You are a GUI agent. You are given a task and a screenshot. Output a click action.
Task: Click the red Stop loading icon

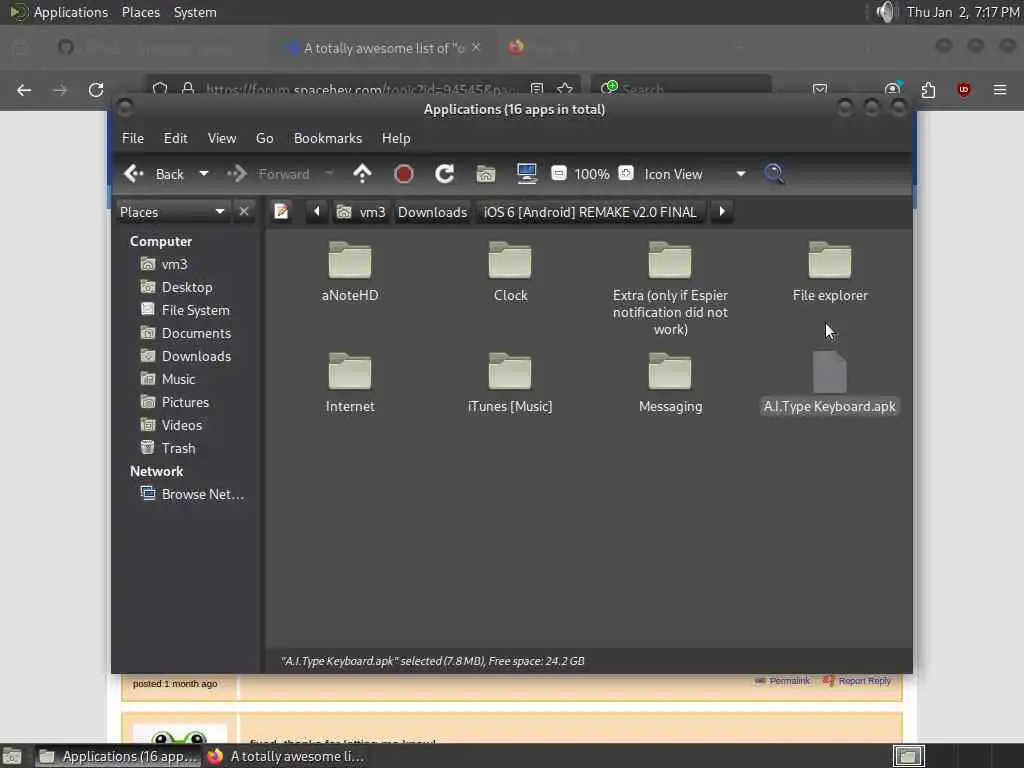click(x=404, y=174)
